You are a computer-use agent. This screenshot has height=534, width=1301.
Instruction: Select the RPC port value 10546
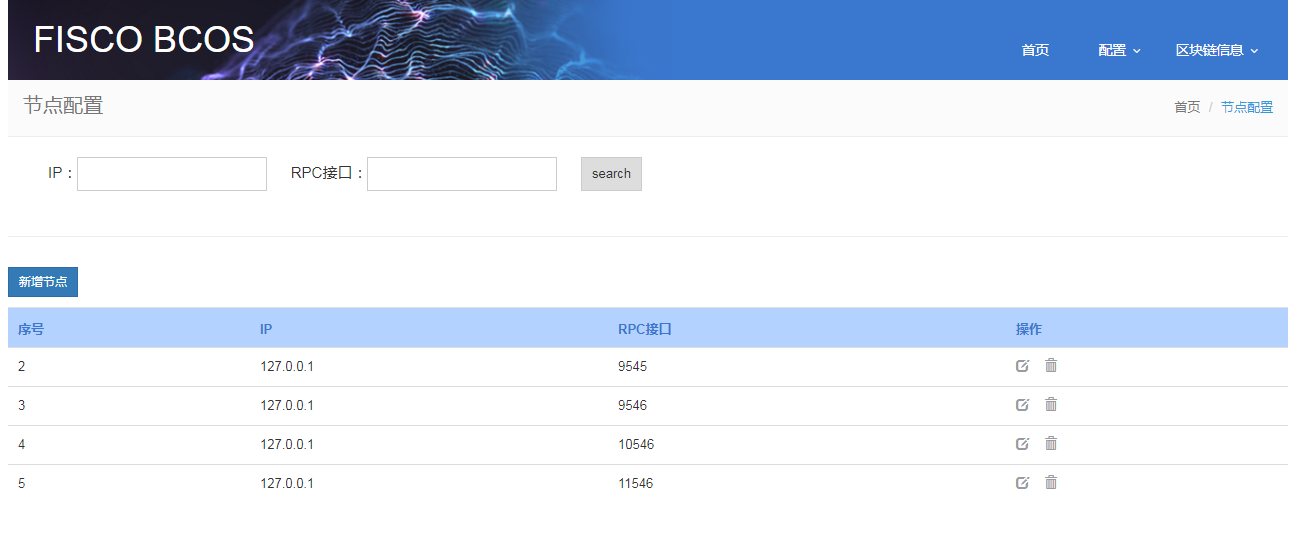click(x=636, y=445)
